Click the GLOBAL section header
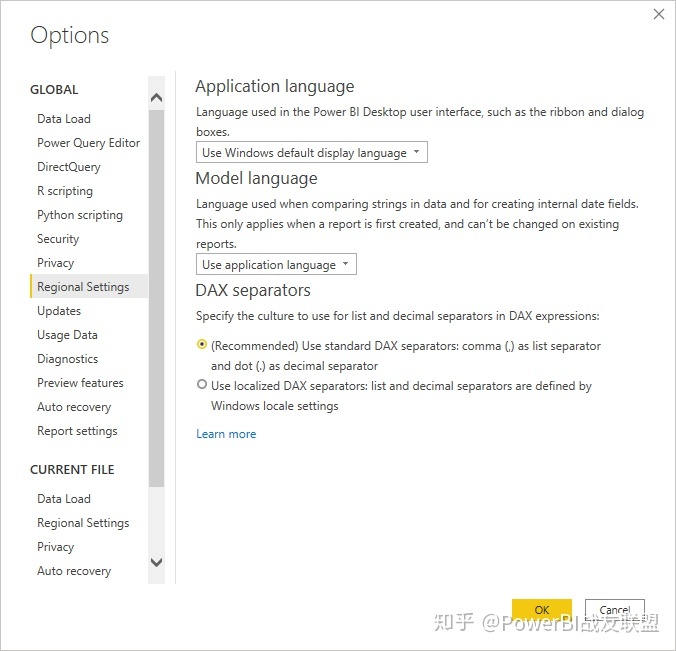The image size is (676, 651). pos(54,90)
